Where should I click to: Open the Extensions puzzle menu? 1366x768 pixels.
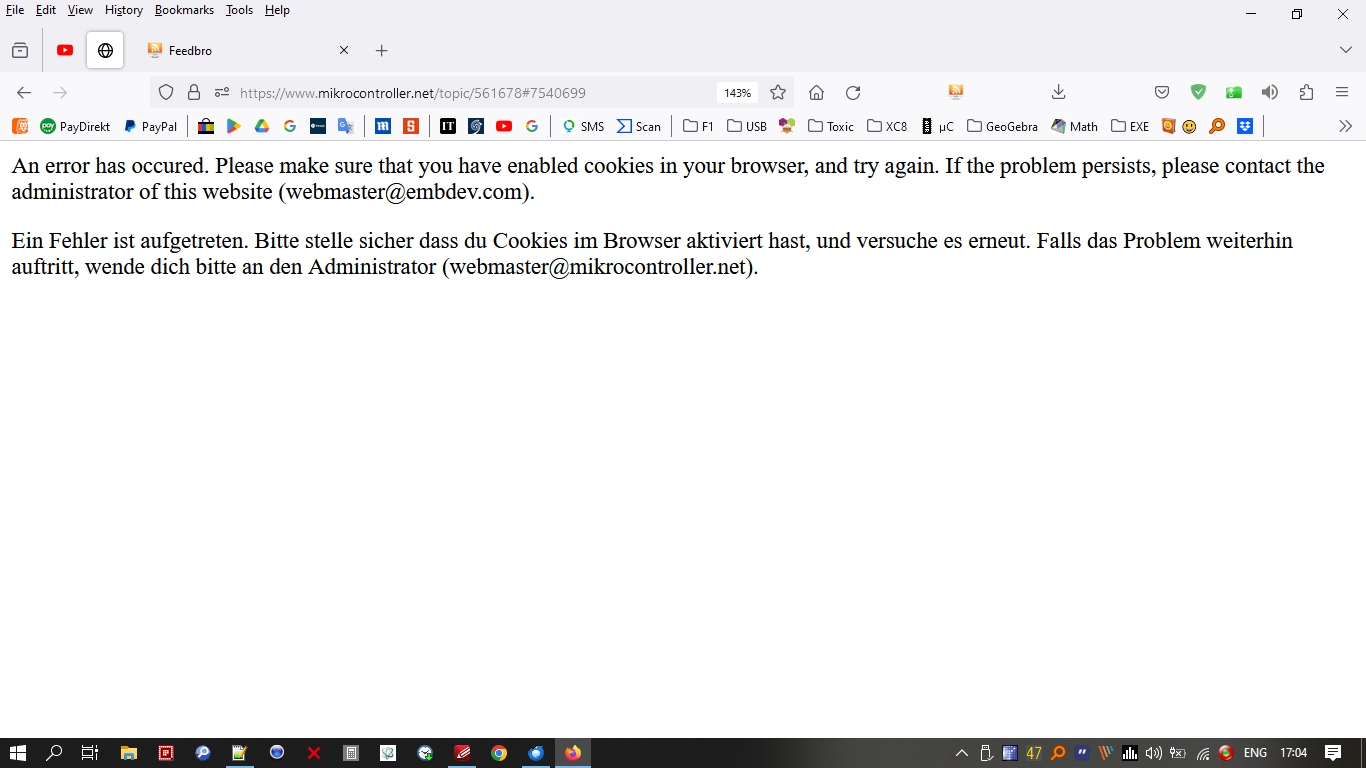[x=1306, y=92]
